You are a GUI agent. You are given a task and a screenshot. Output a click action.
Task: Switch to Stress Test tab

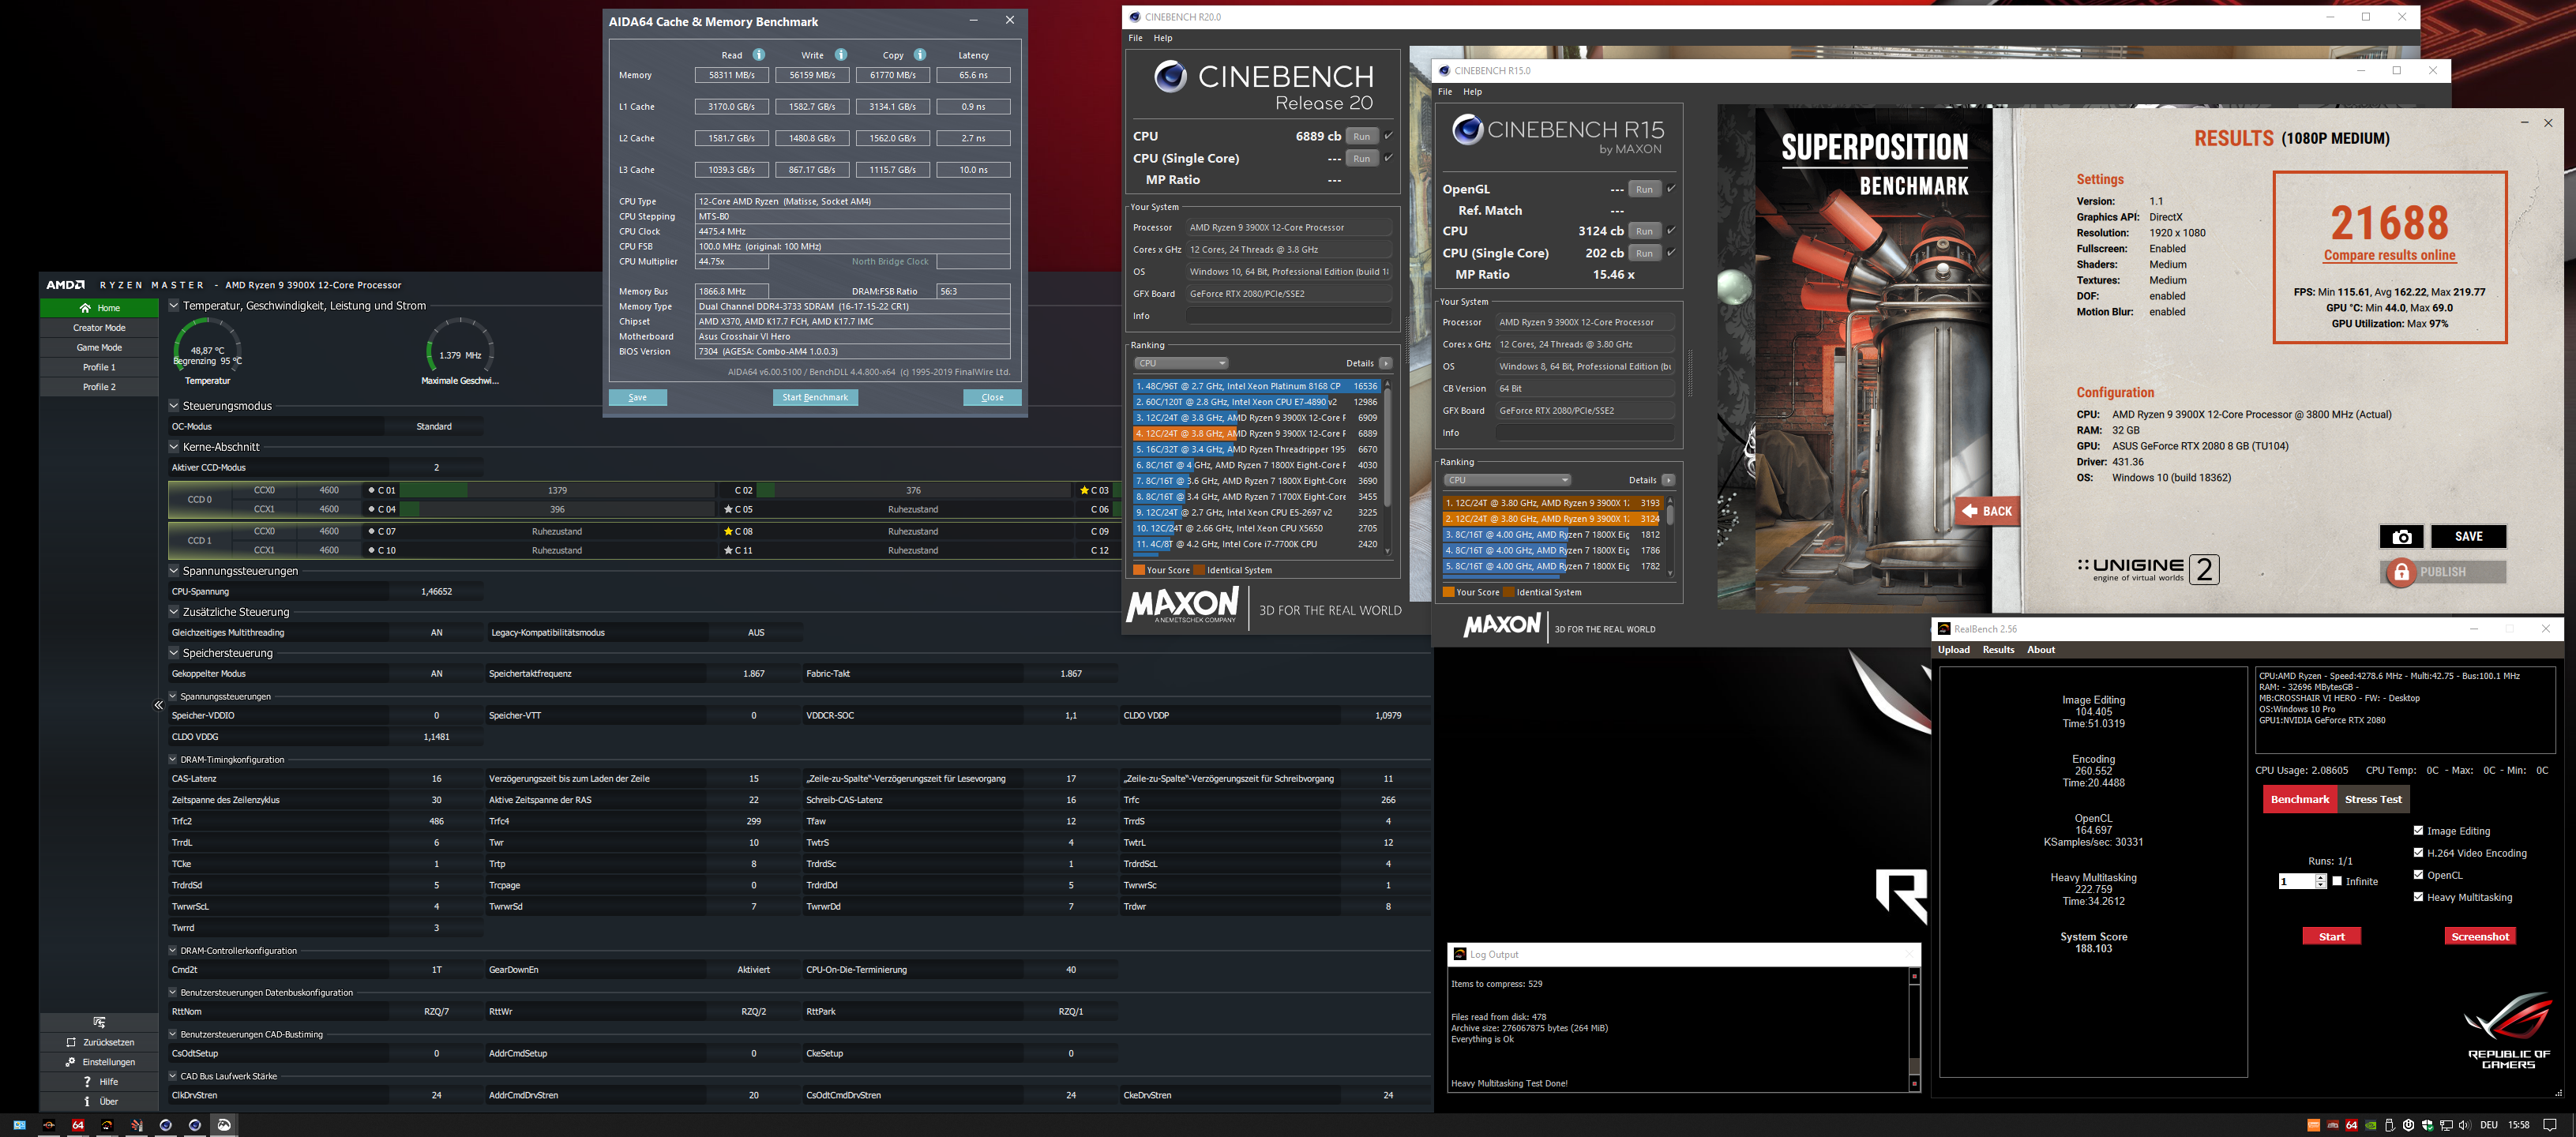tap(2373, 799)
